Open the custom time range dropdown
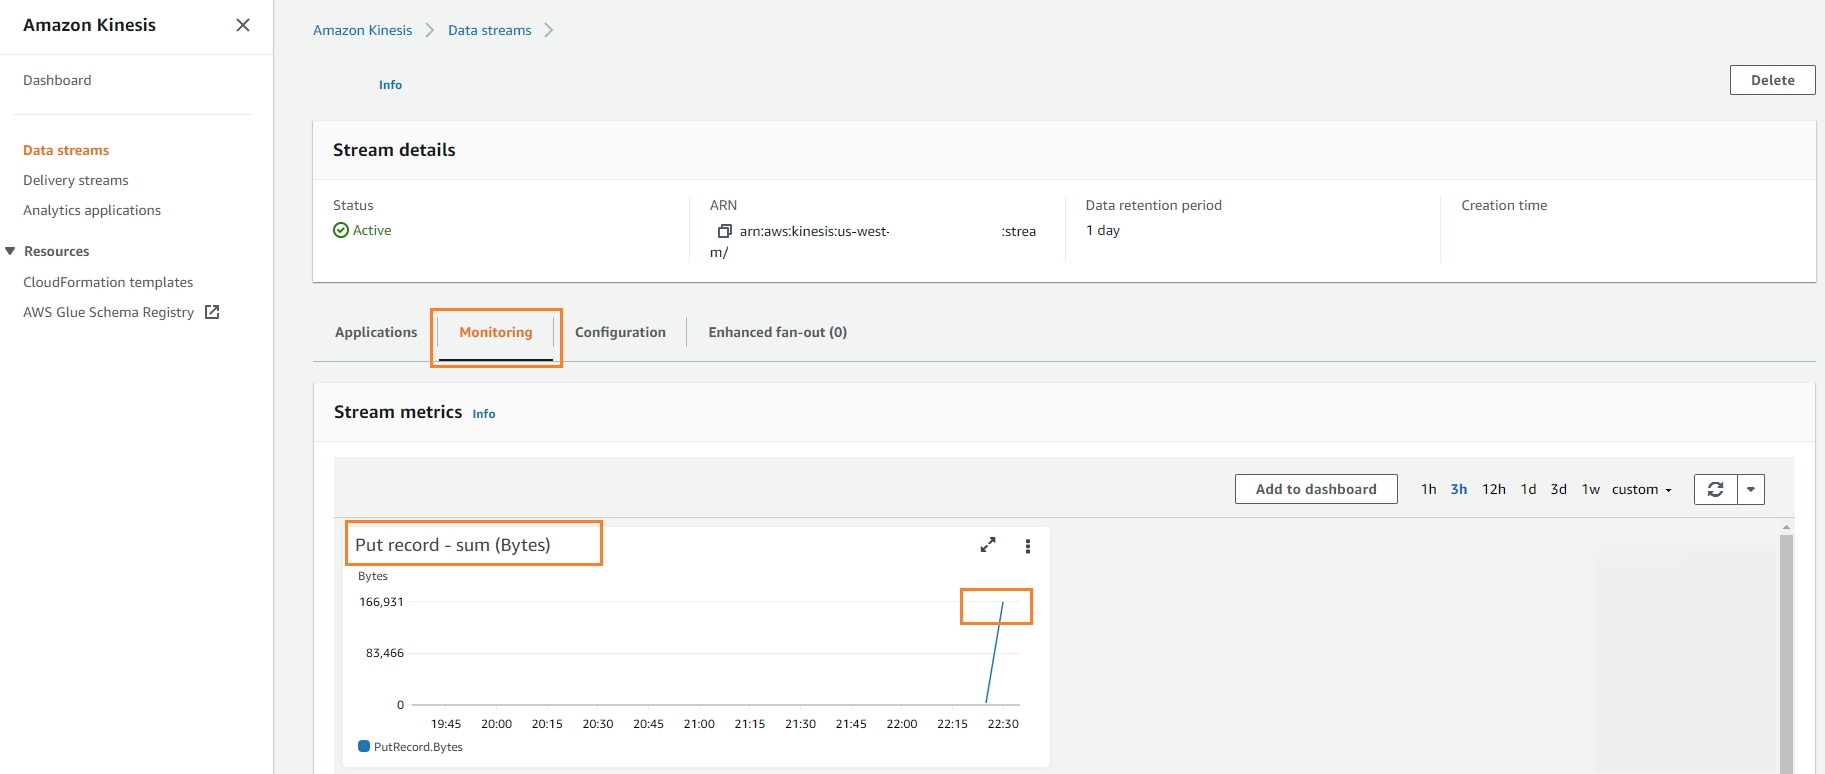The image size is (1825, 774). (1641, 489)
